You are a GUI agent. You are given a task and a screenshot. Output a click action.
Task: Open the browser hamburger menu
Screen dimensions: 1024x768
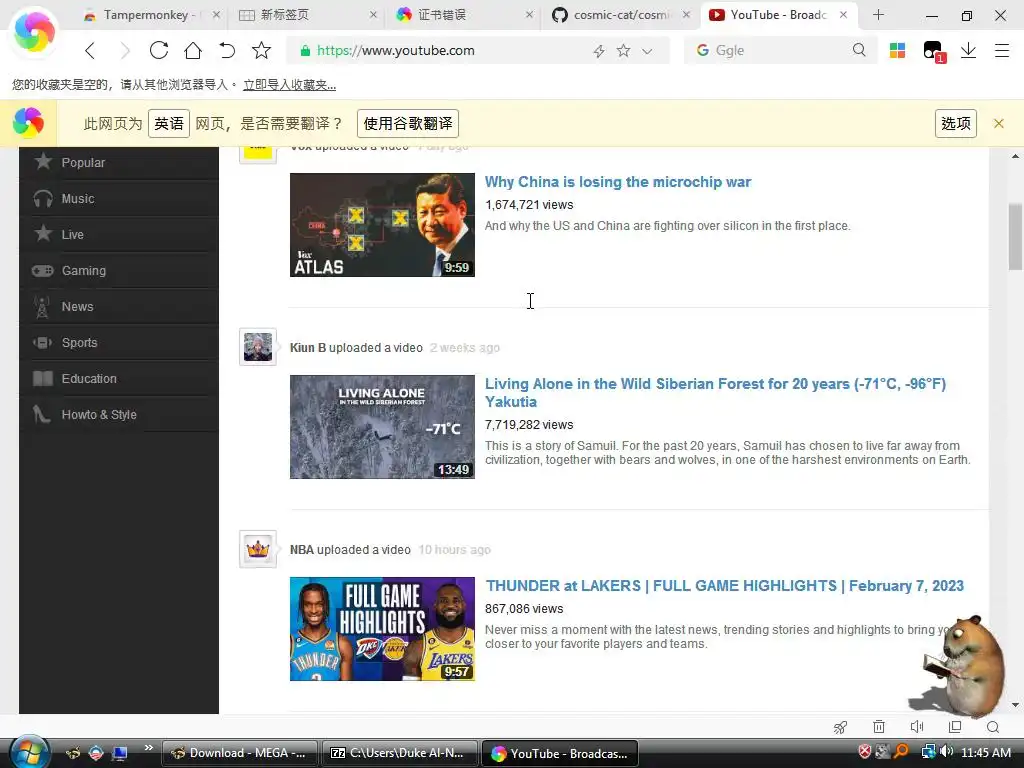click(x=1002, y=50)
